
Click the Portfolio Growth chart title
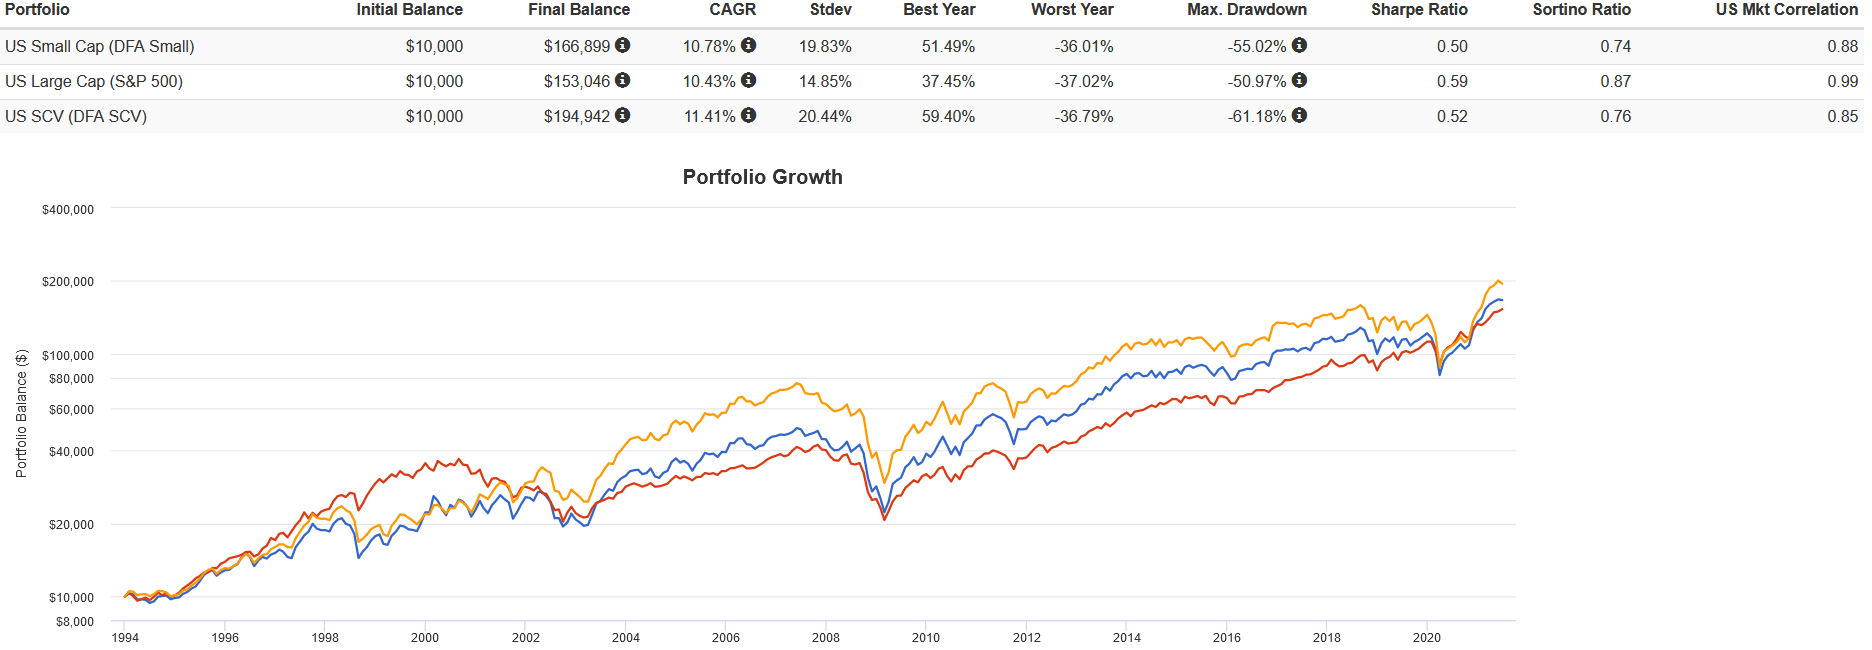(x=762, y=177)
